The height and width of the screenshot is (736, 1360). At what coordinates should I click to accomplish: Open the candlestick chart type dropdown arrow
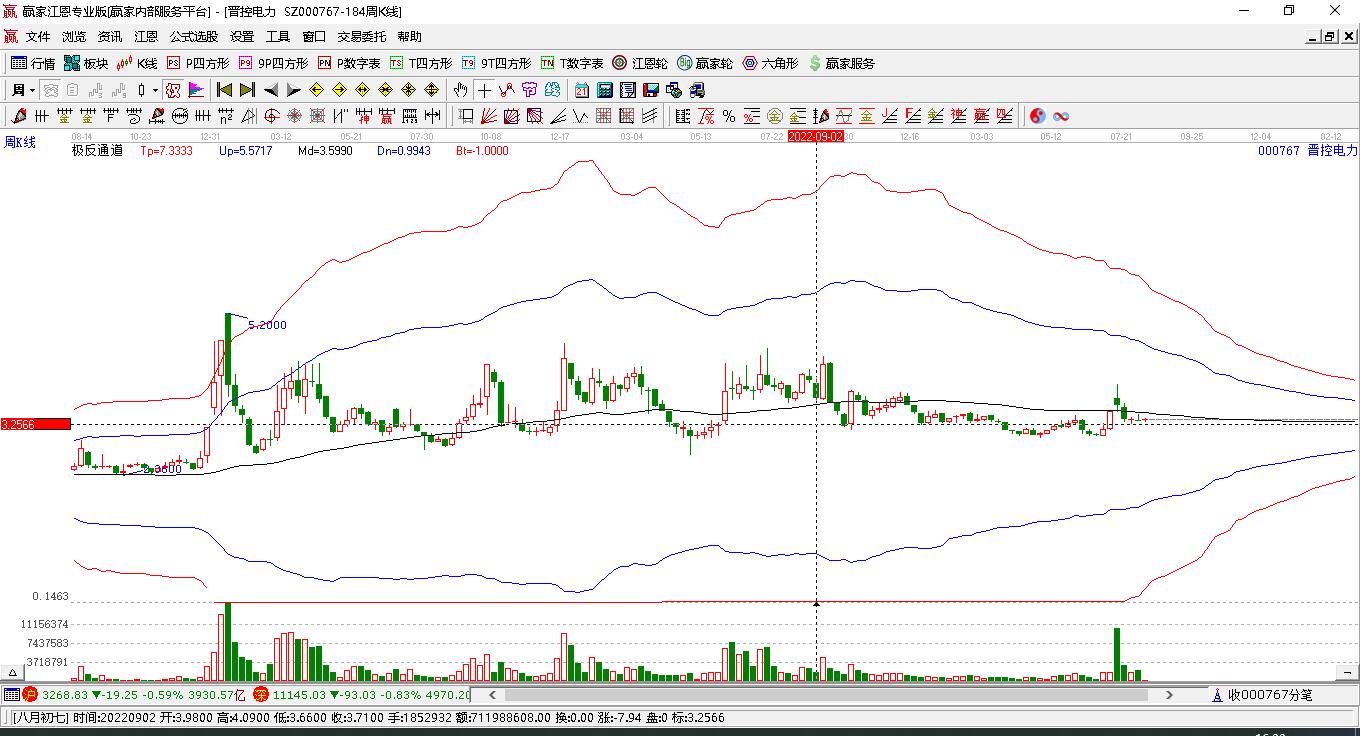click(155, 90)
